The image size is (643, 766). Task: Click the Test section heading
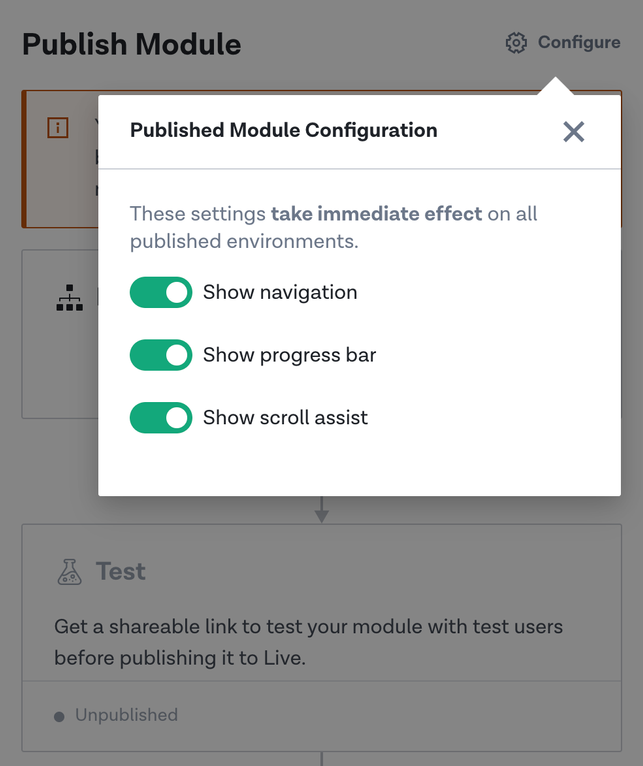pos(121,571)
